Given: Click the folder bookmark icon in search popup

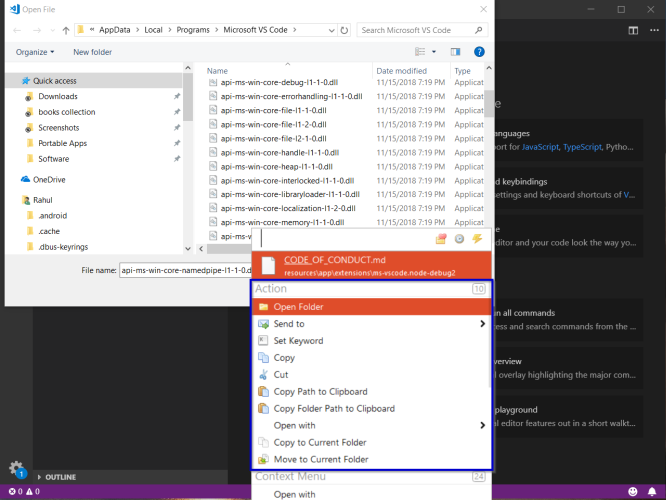Looking at the screenshot, I should (x=441, y=239).
